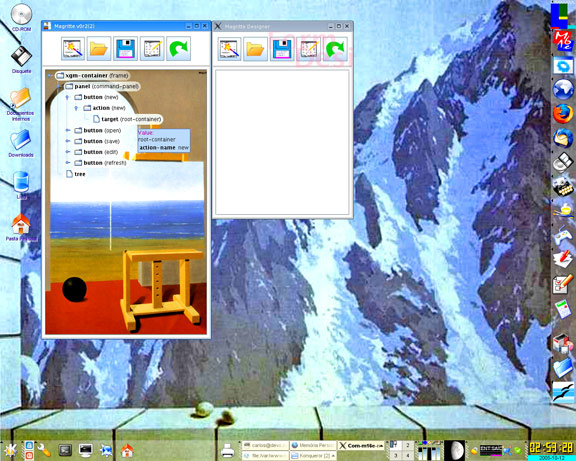Screen dimensions: 576x461
Task: Open the CD-ROM desktop icon
Action: pyautogui.click(x=21, y=17)
